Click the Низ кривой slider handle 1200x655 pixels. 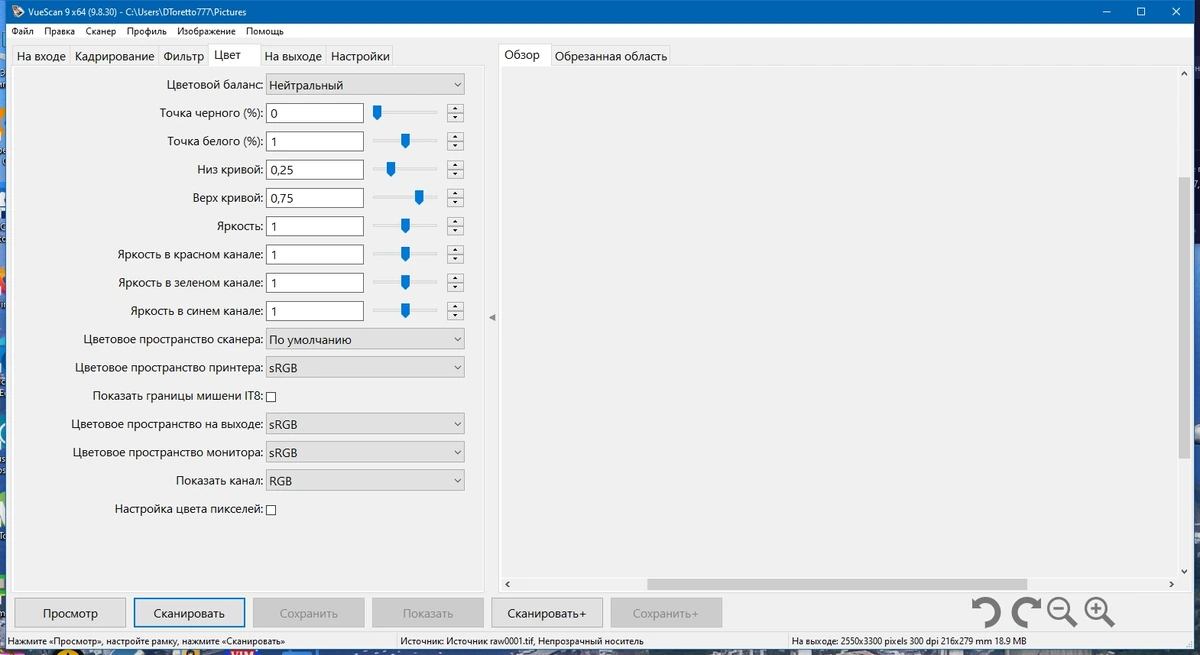391,169
